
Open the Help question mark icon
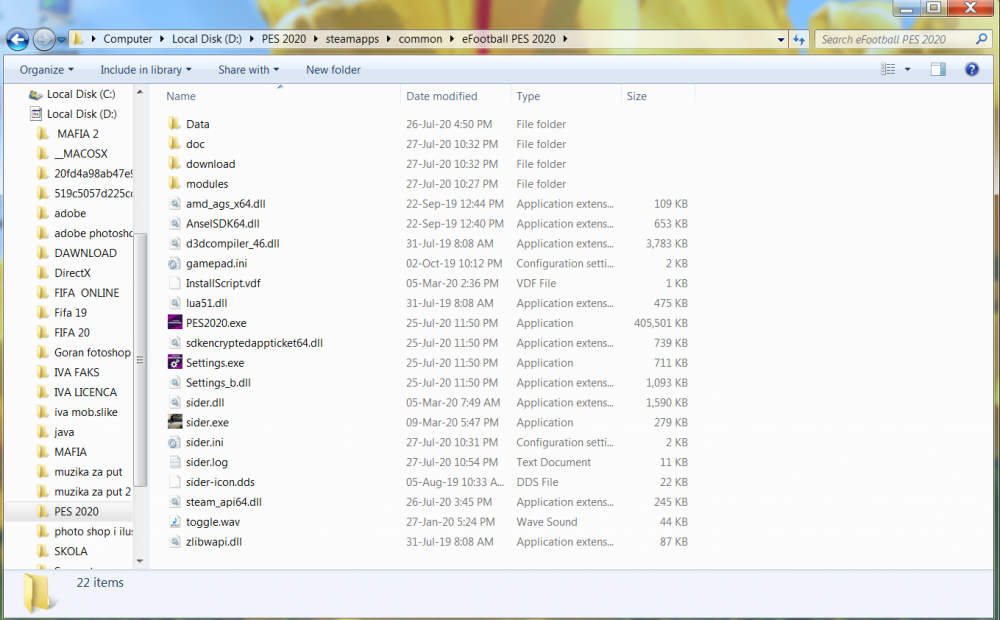coord(971,70)
